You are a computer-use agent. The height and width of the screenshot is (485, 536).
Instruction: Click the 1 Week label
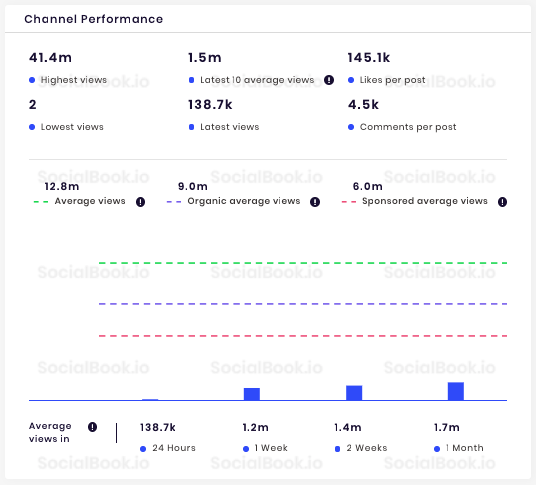[271, 448]
